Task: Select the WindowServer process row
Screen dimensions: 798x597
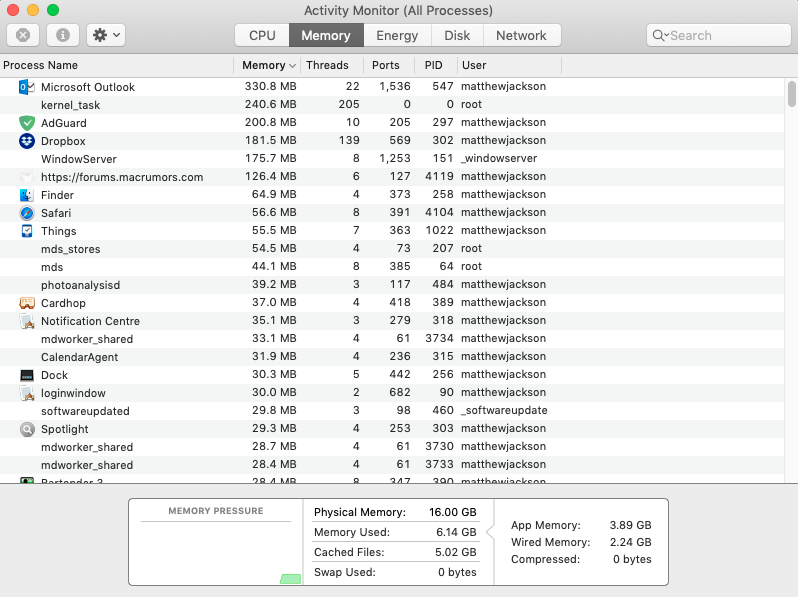Action: point(392,159)
